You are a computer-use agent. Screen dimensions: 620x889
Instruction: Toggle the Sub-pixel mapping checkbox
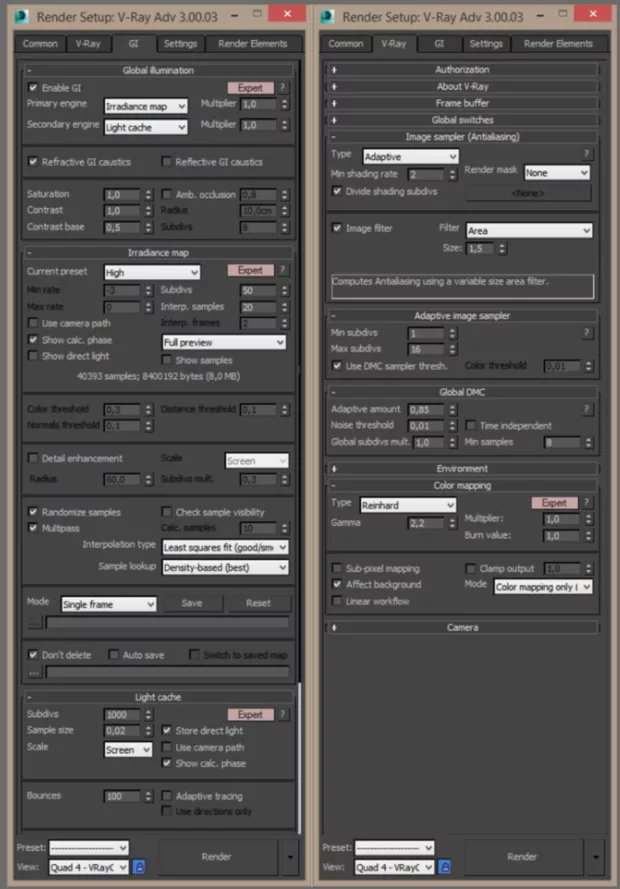point(337,568)
